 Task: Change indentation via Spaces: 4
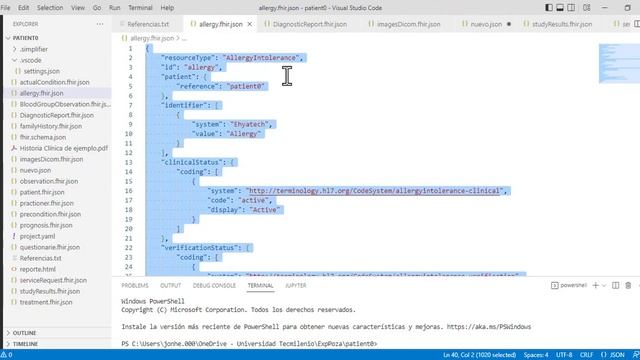tap(536, 355)
